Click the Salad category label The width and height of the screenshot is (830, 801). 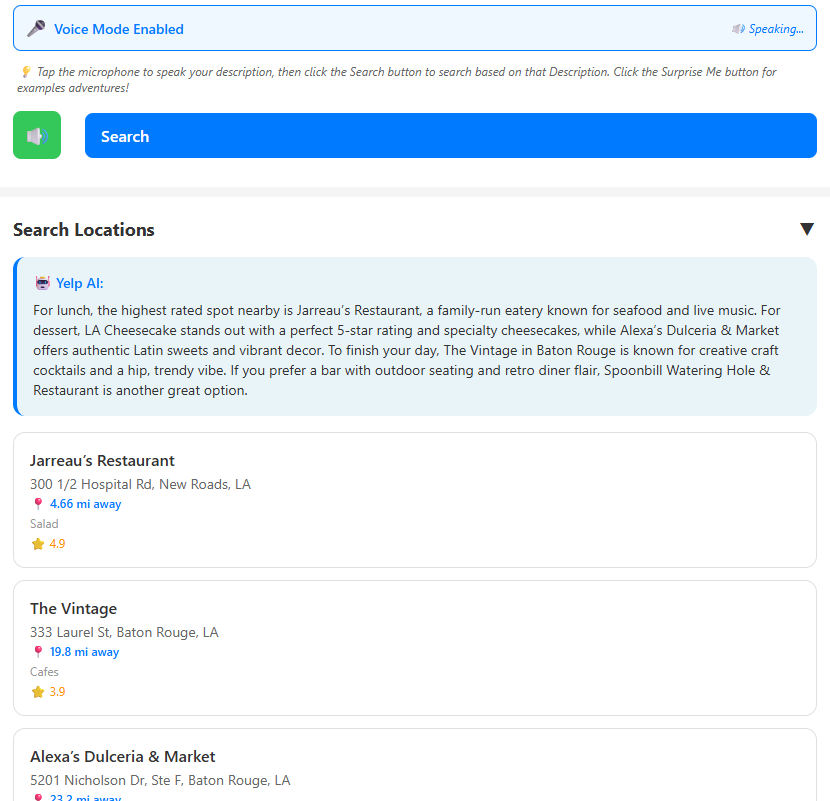(x=44, y=524)
